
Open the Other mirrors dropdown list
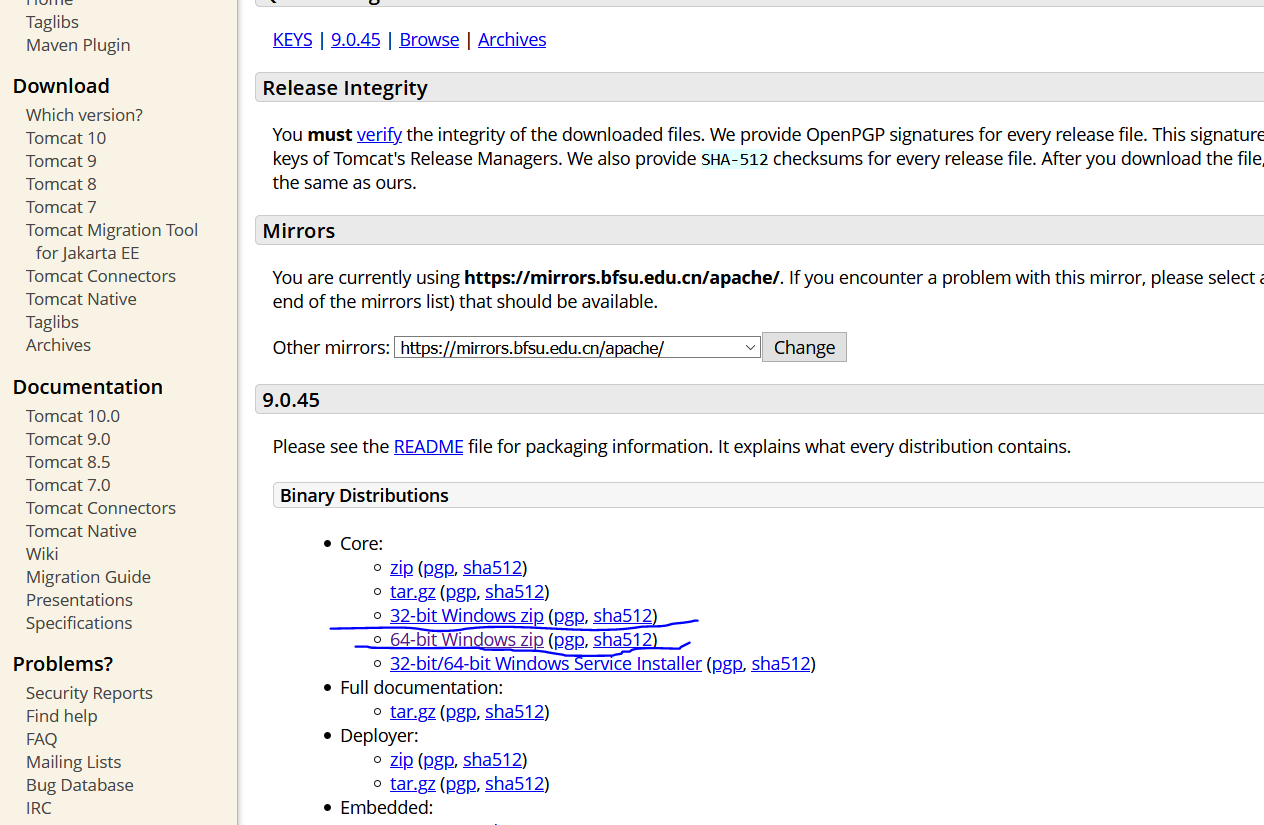point(577,348)
